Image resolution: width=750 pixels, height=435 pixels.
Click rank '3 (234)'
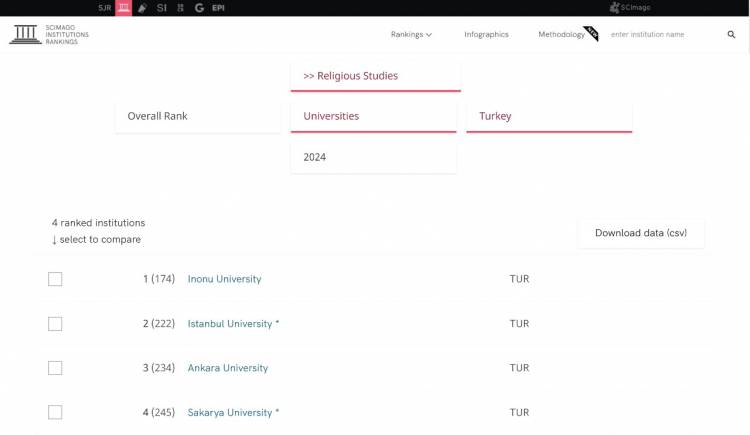click(159, 368)
